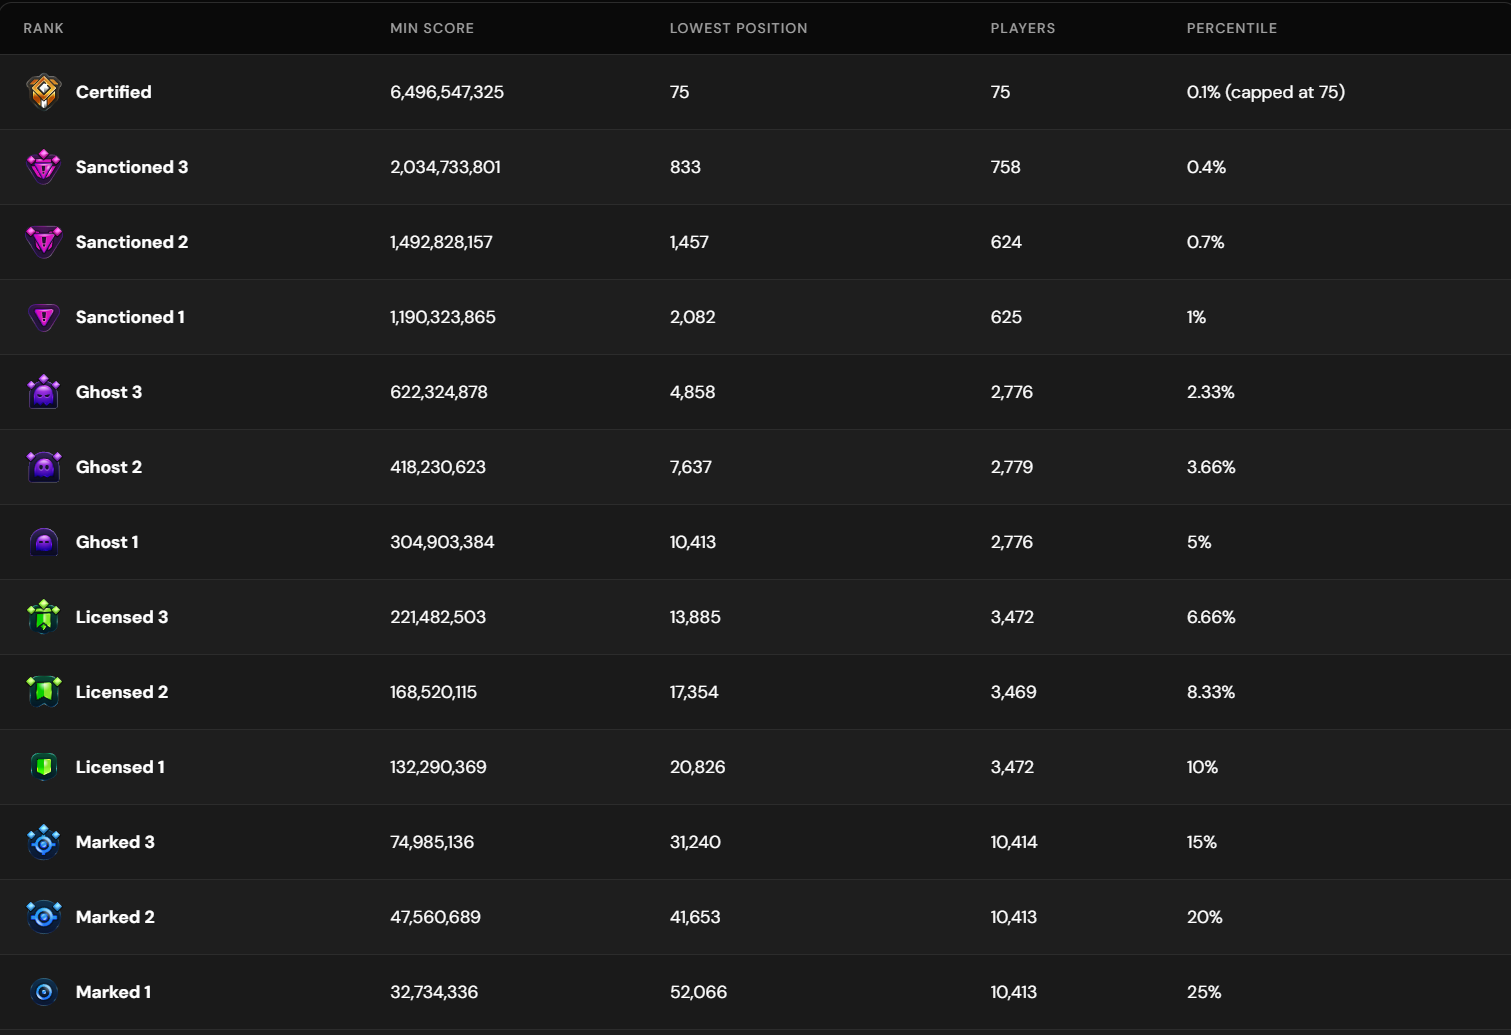Click the Marked 2 rank badge icon
This screenshot has height=1035, width=1511.
click(x=44, y=917)
